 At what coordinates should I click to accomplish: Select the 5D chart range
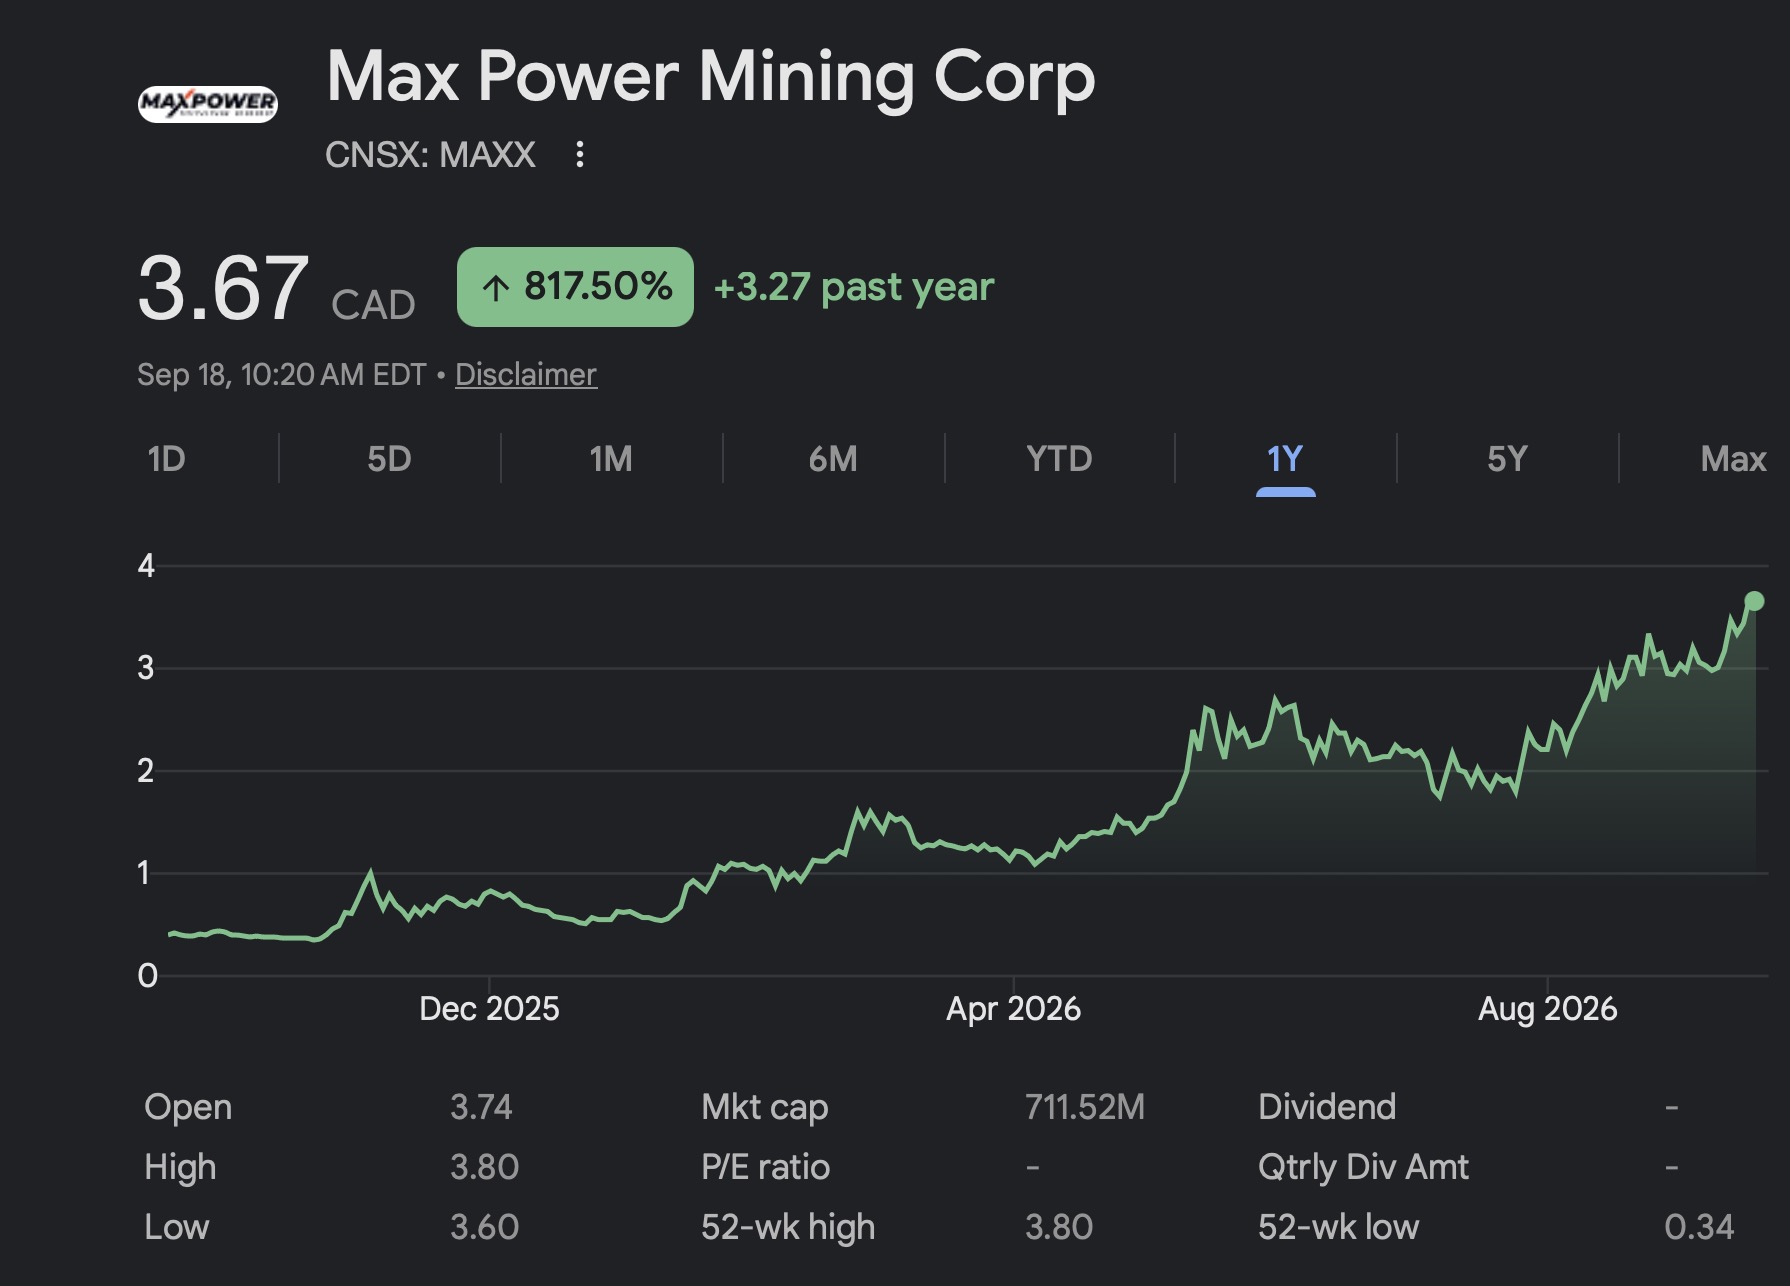389,459
